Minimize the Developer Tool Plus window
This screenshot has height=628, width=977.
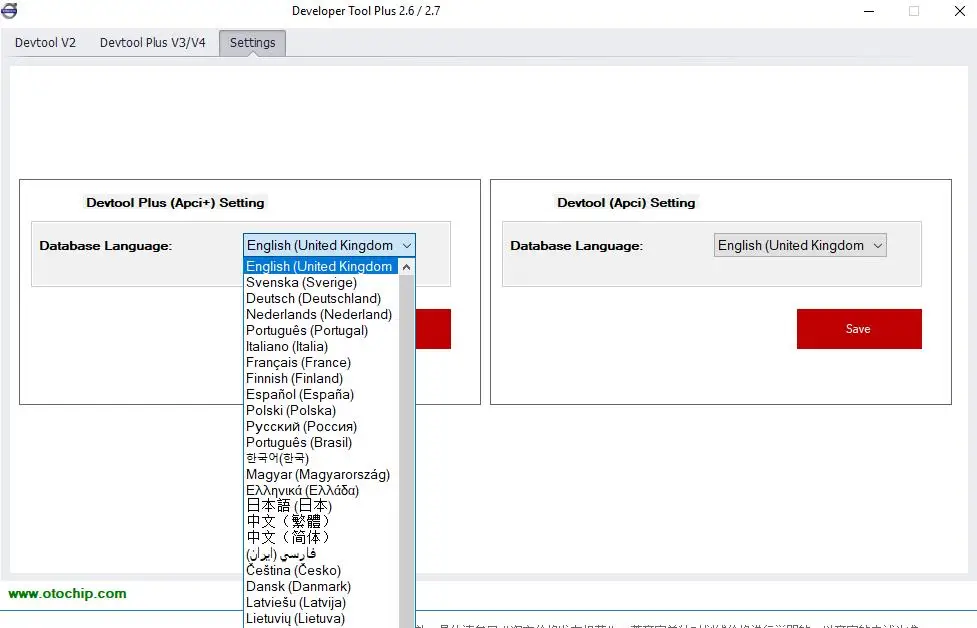pos(869,11)
